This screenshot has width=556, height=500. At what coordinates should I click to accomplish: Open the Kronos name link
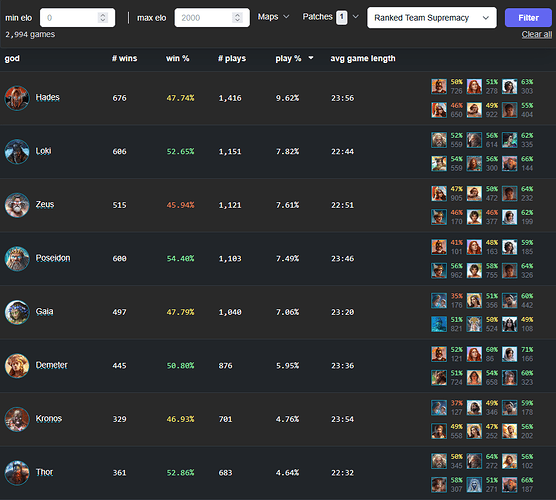pos(49,419)
